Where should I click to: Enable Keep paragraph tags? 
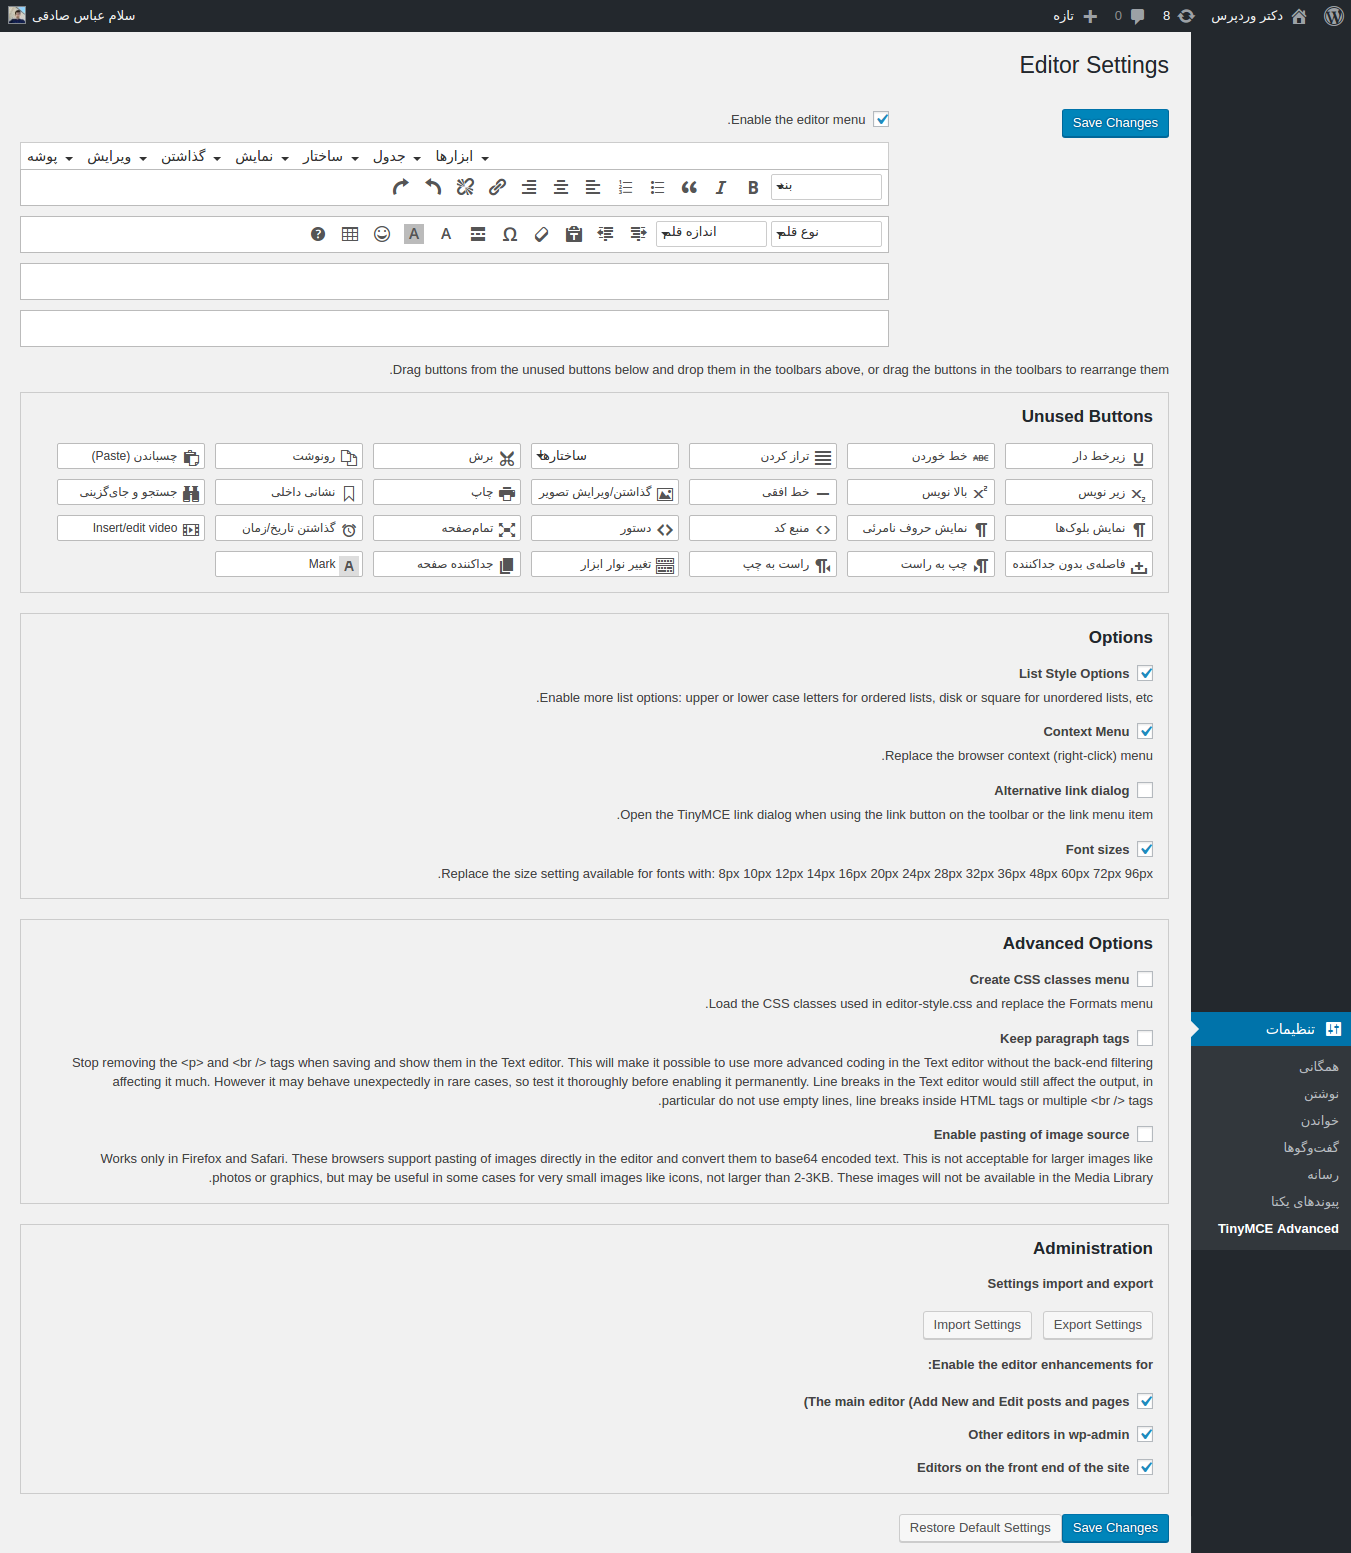click(x=1145, y=1038)
